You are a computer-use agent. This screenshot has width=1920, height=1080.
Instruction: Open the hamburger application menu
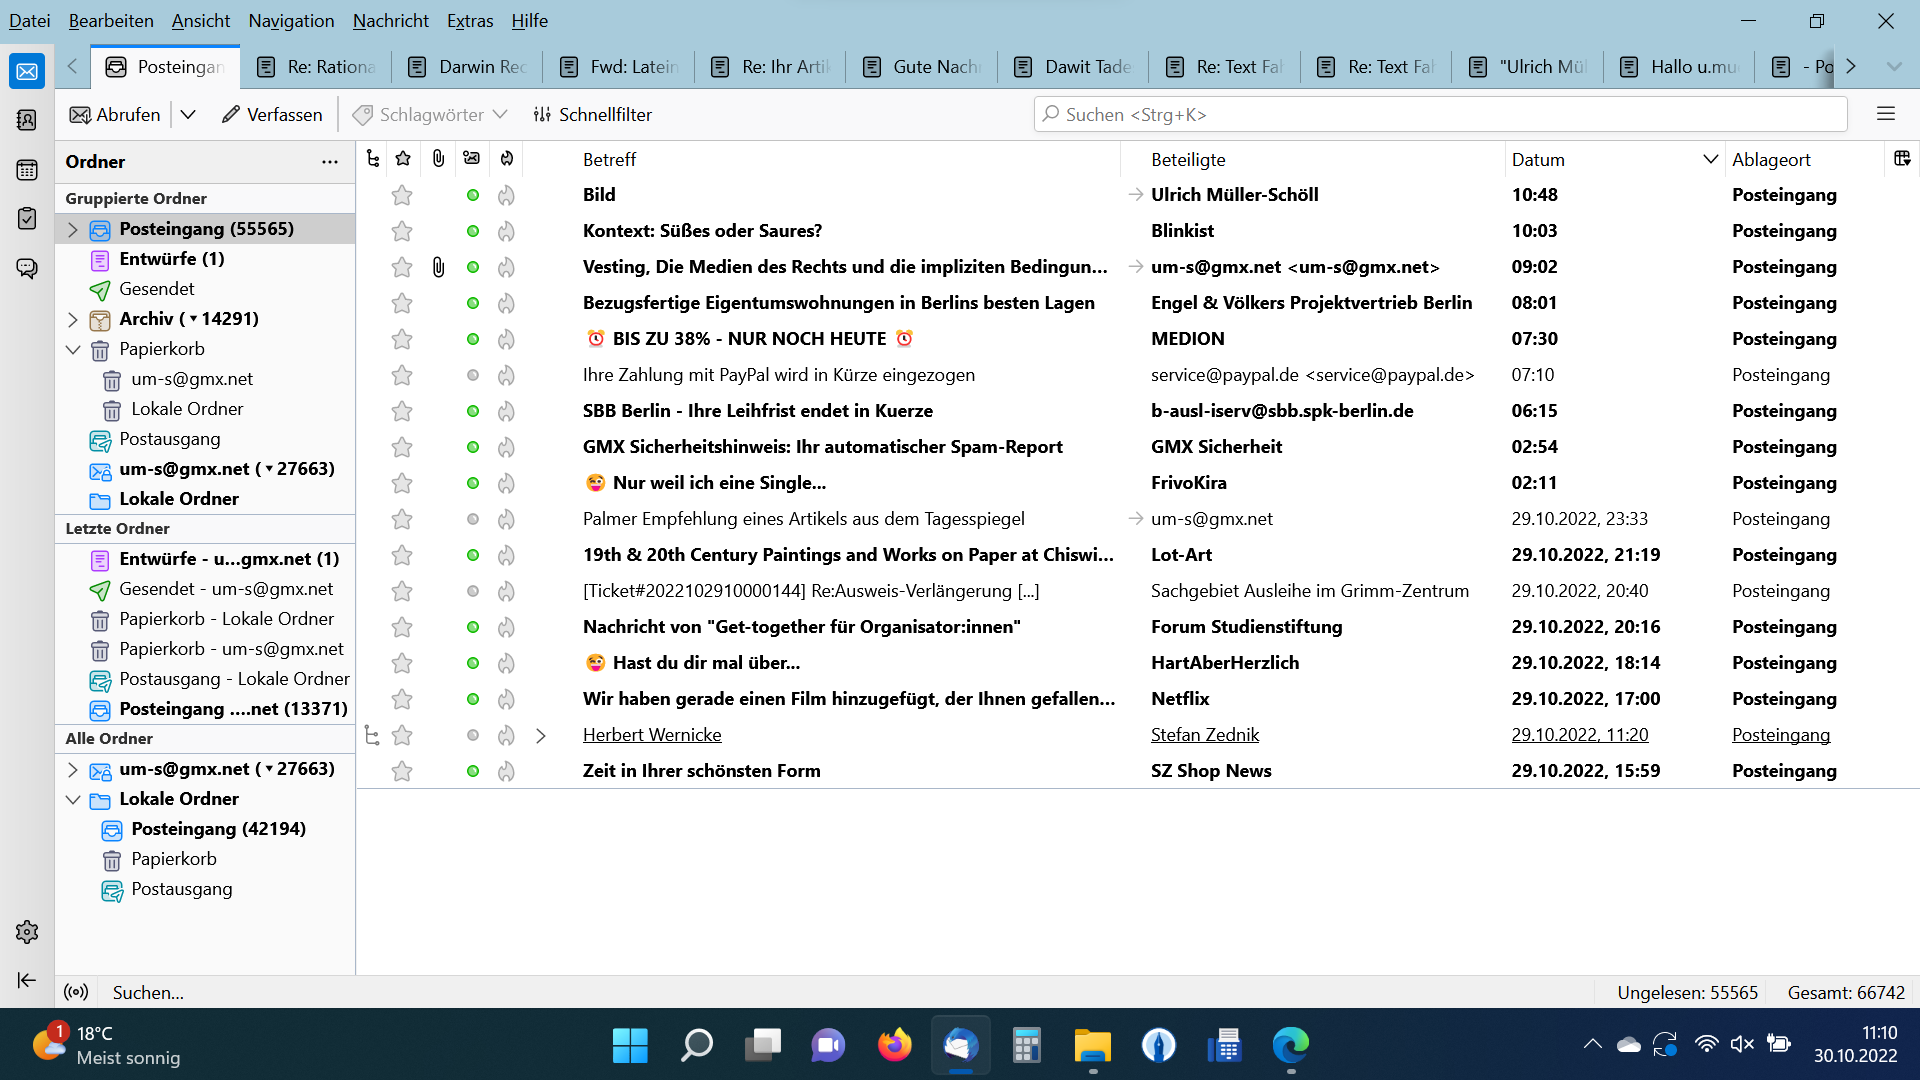point(1886,114)
